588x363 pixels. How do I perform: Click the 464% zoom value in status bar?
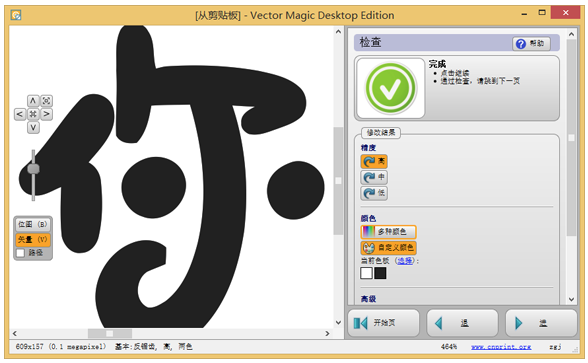(x=449, y=347)
